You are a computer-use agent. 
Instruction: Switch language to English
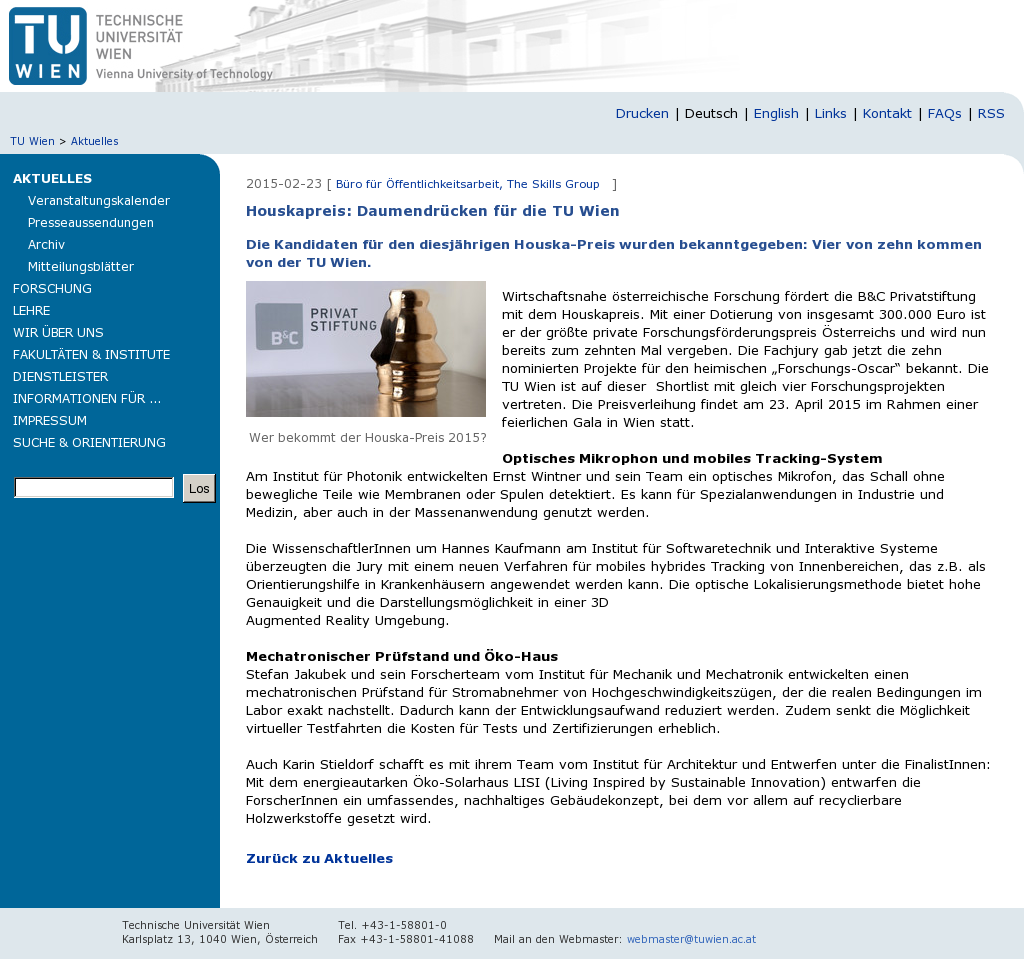point(775,114)
